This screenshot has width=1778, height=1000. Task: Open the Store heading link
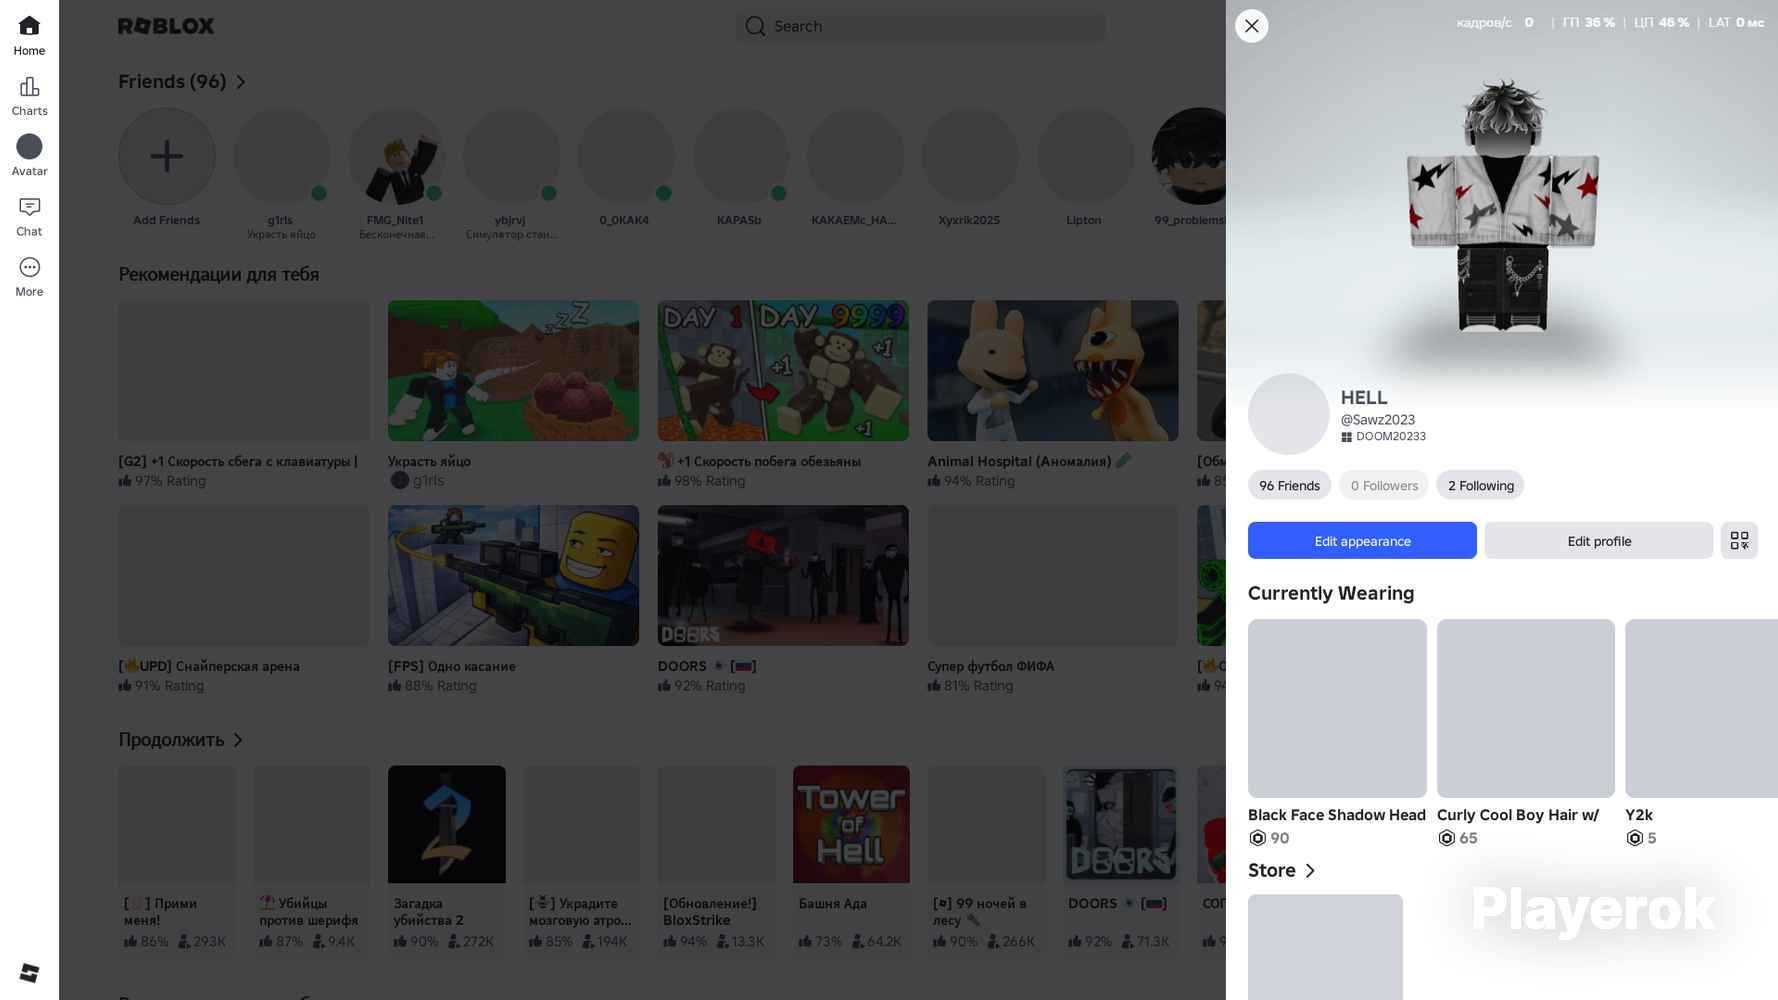click(1272, 871)
